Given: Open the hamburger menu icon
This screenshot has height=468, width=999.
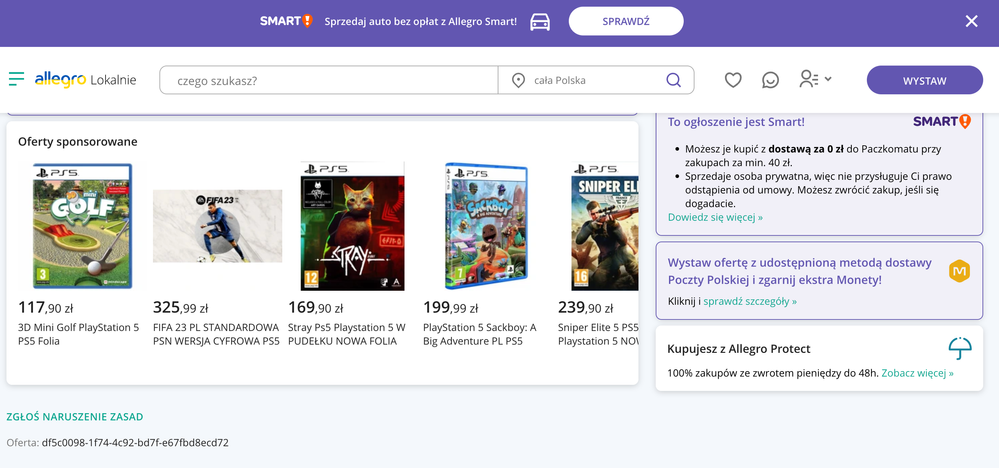Looking at the screenshot, I should (x=16, y=79).
